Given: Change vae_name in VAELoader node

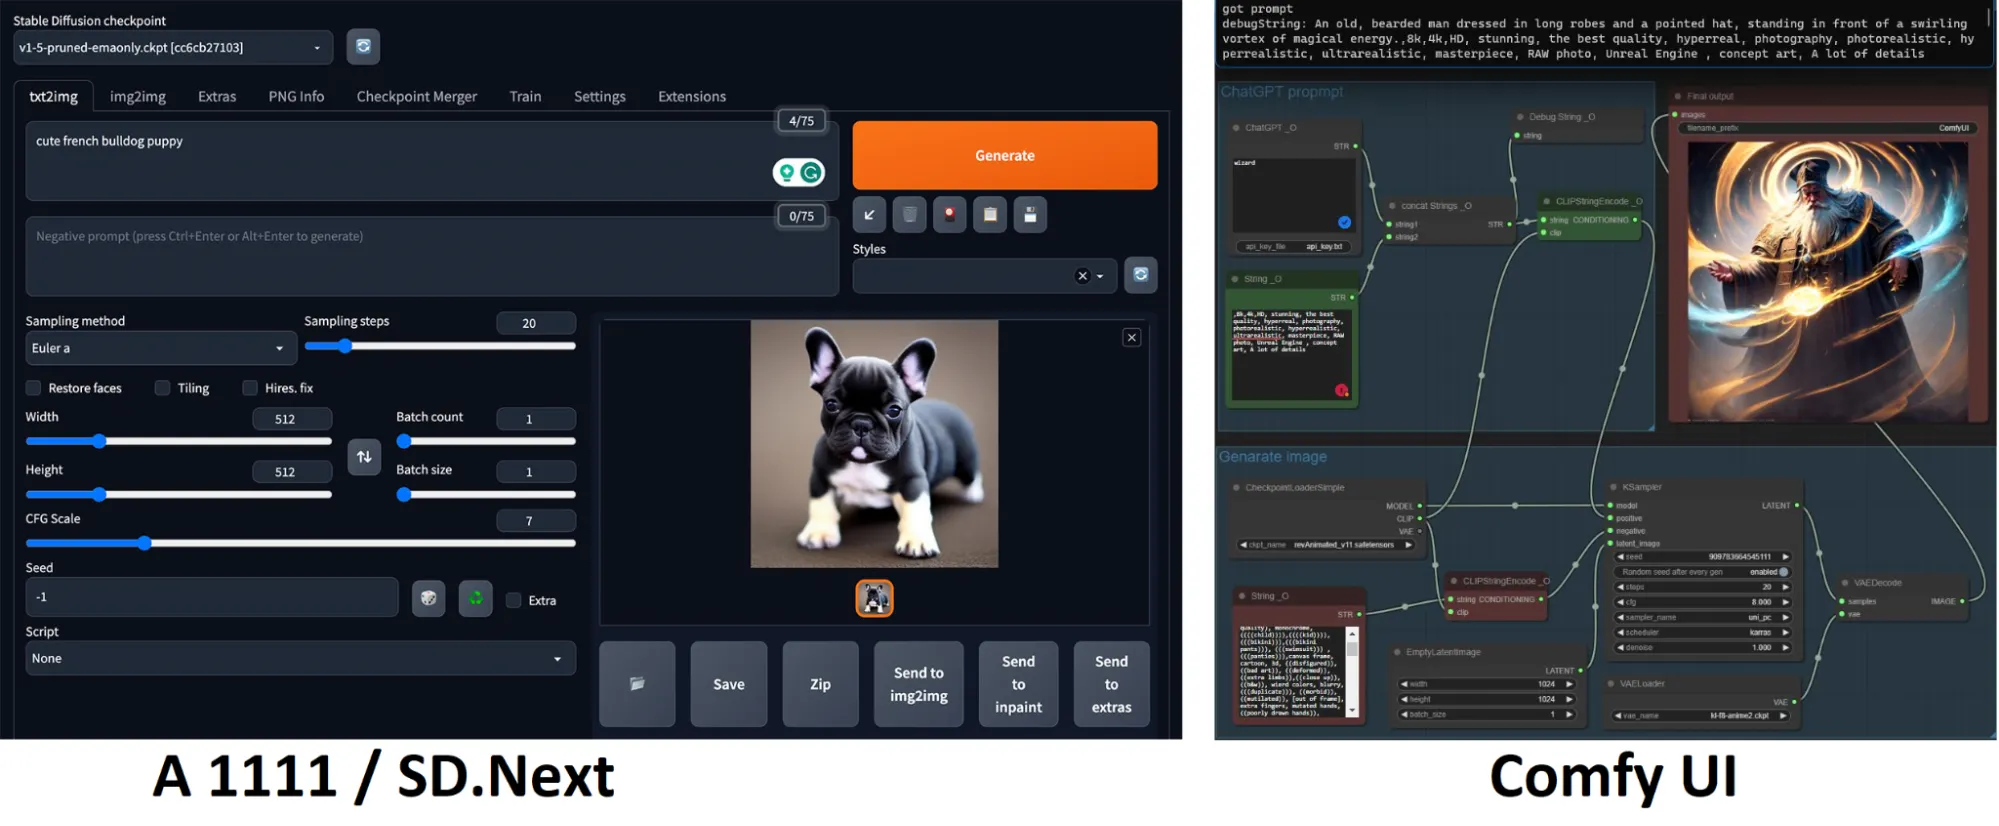Looking at the screenshot, I should coord(1701,715).
